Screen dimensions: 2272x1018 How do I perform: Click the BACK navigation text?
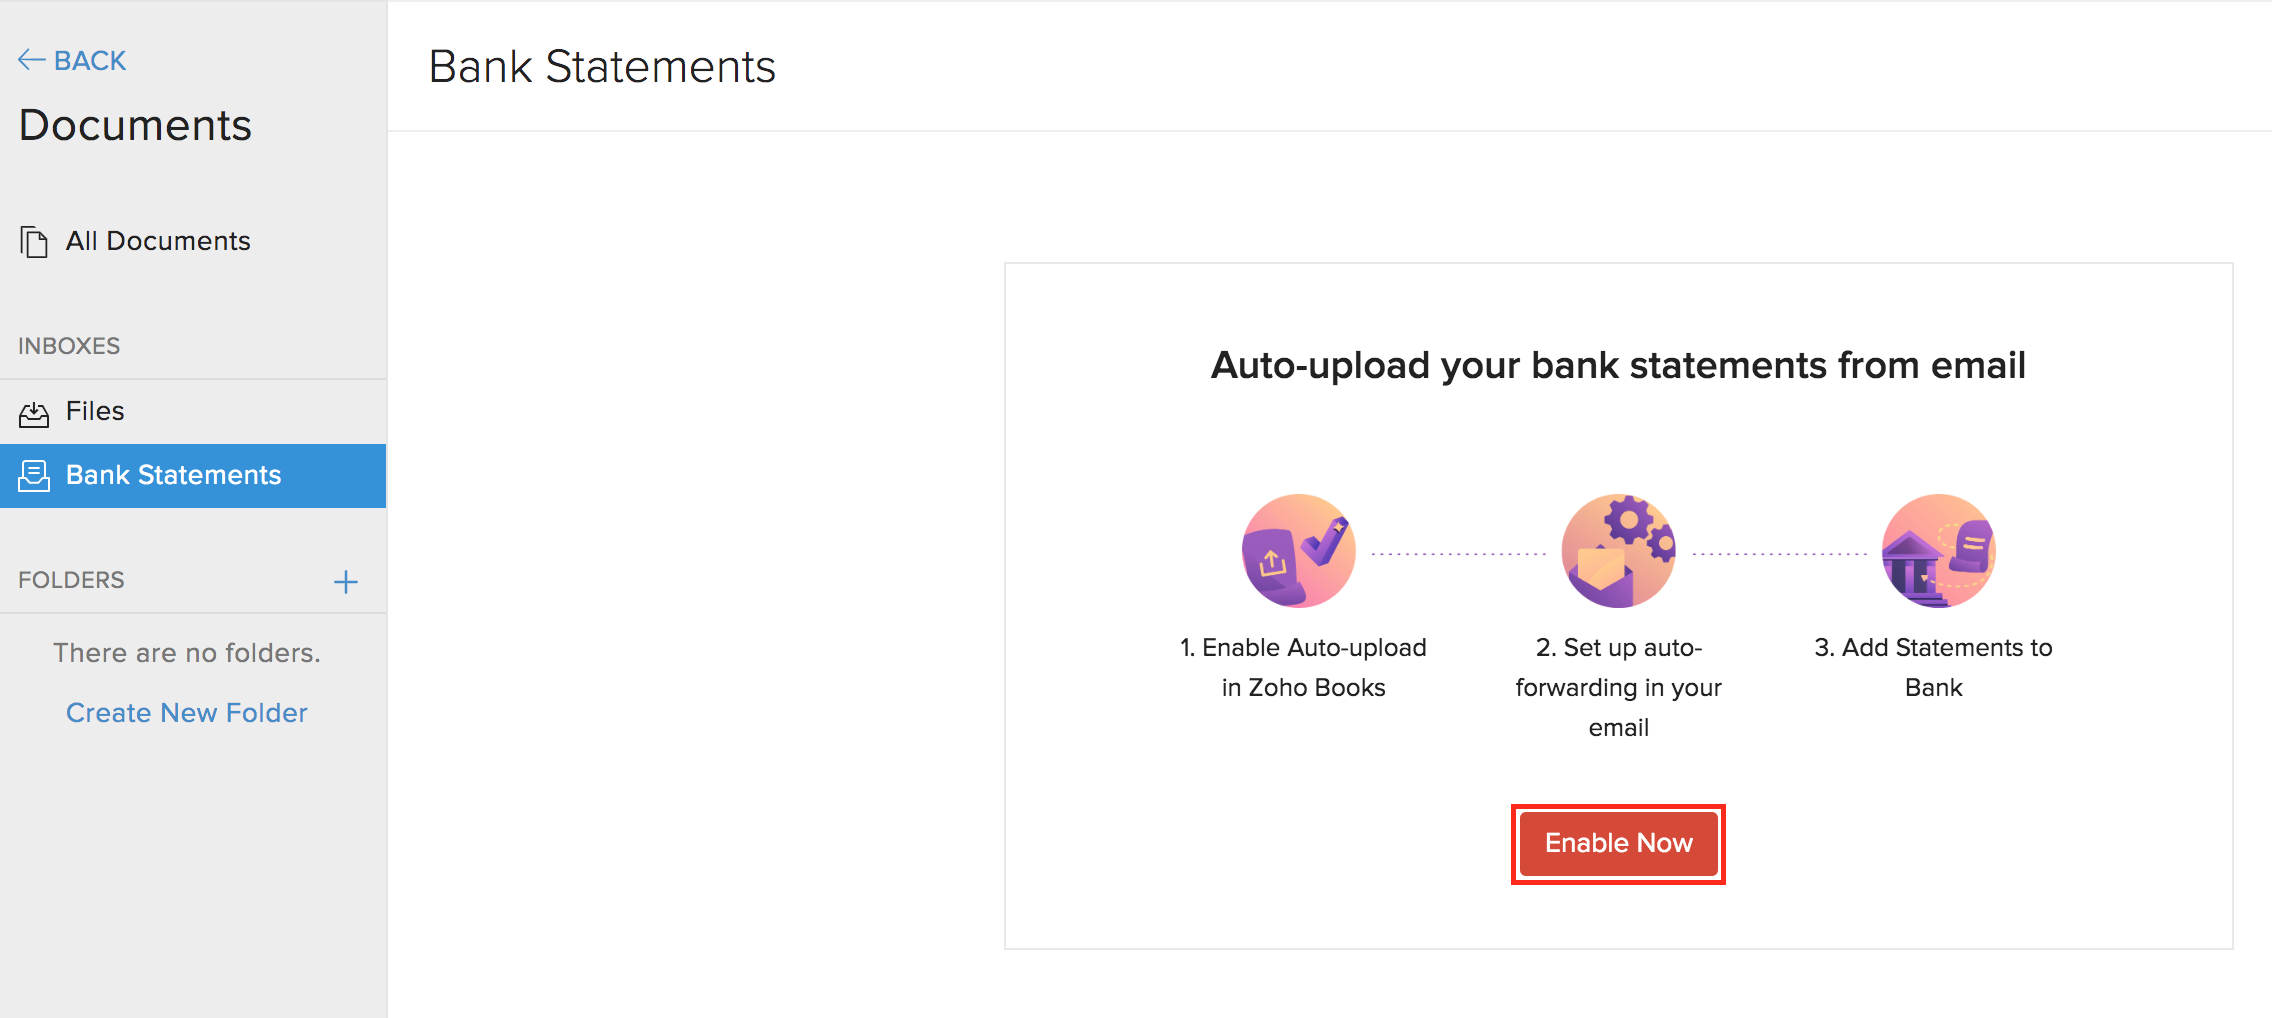(x=91, y=60)
